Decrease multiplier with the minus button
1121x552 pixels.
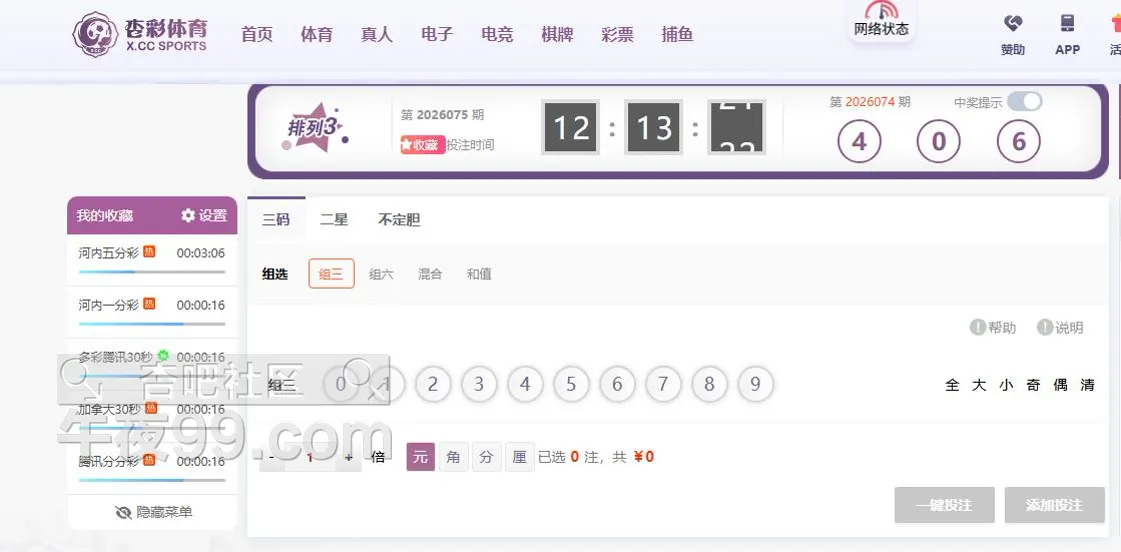pos(271,457)
